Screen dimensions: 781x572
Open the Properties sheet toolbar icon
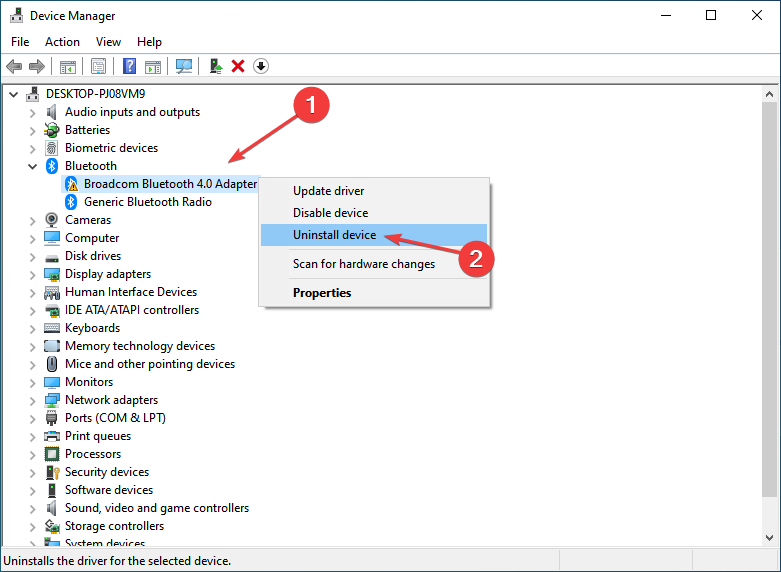(x=98, y=66)
